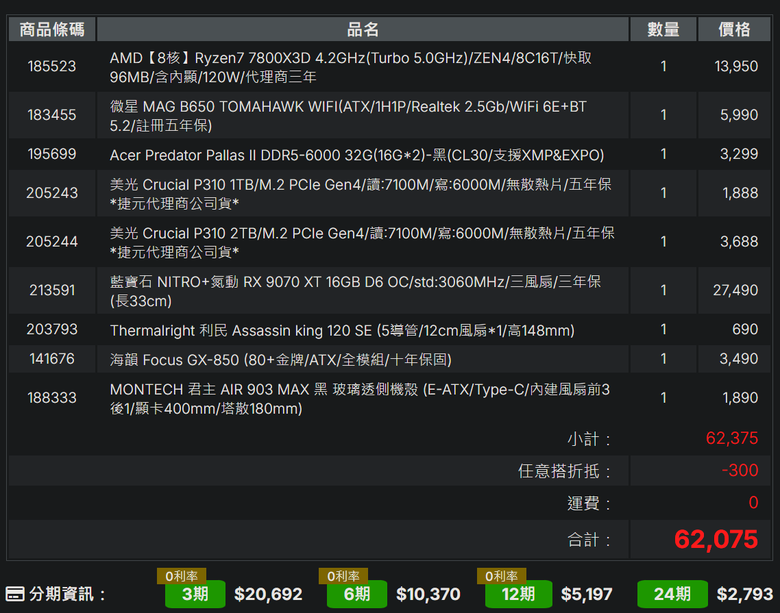
Task: Click the $5,197 installment amount
Action: (586, 594)
